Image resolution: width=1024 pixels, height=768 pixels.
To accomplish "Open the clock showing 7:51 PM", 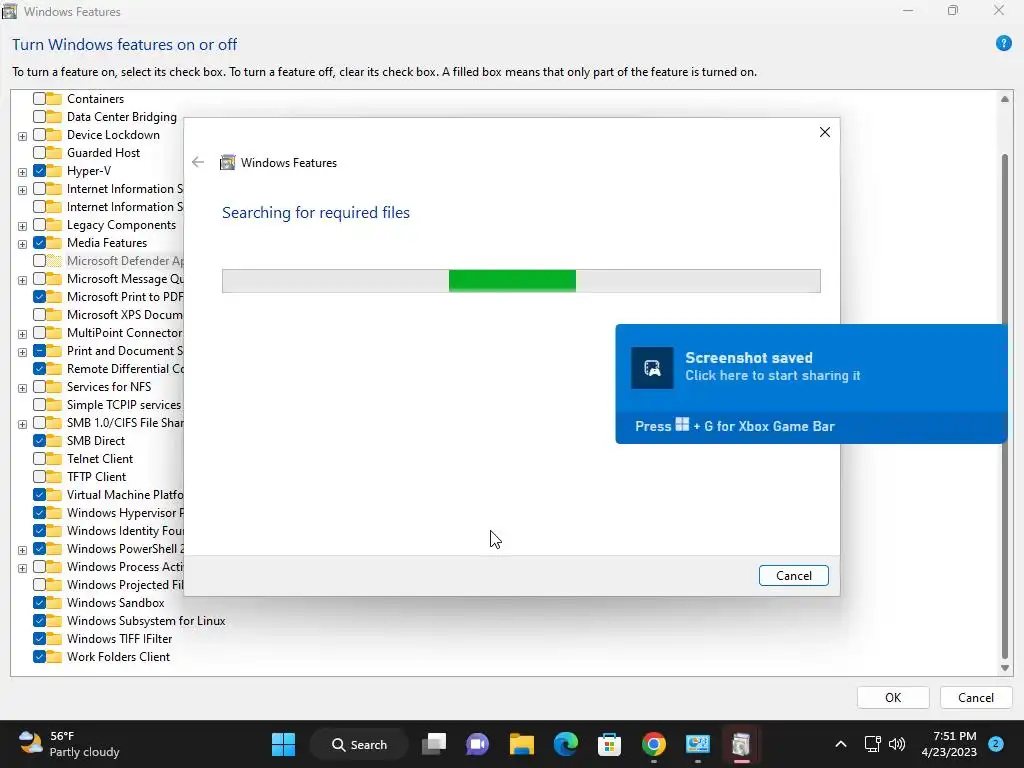I will click(949, 744).
